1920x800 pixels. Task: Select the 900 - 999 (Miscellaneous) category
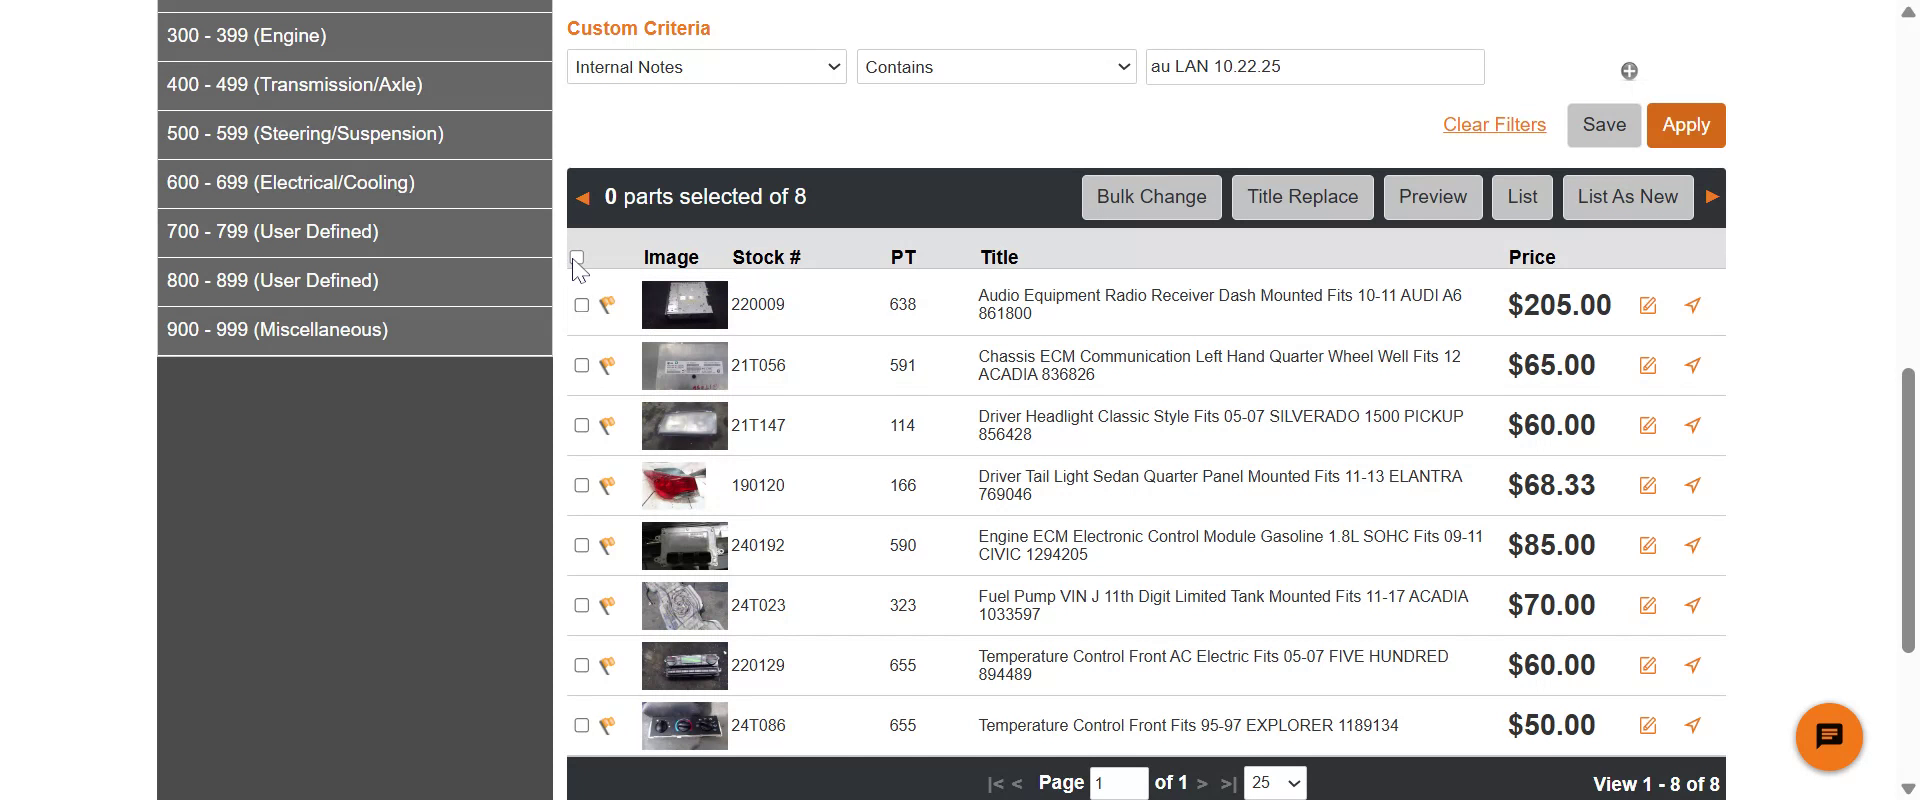tap(355, 330)
